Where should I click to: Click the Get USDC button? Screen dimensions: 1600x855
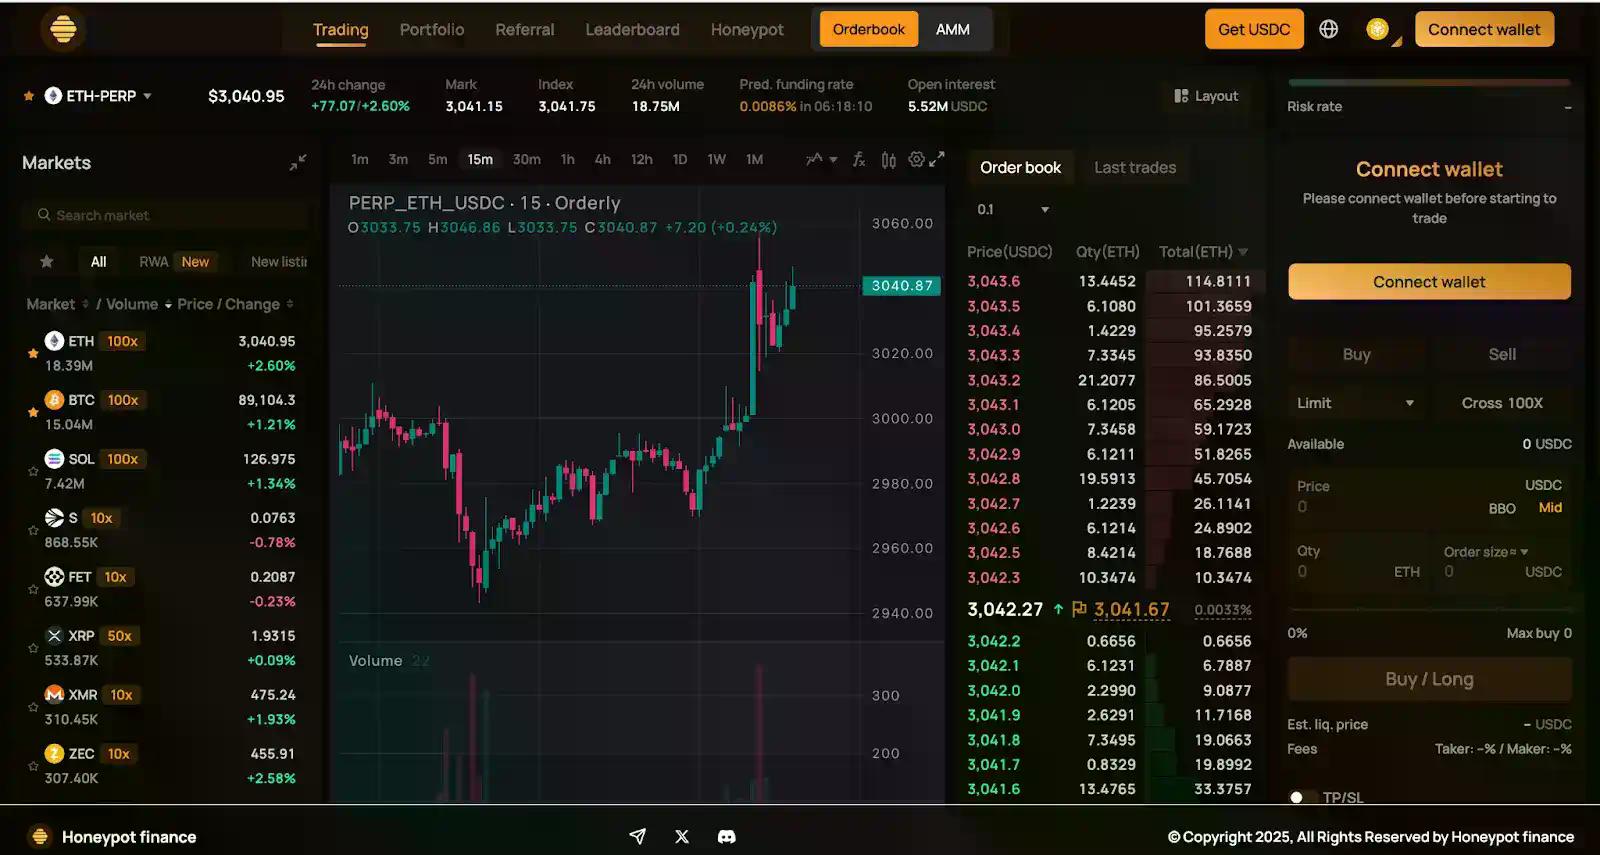(x=1254, y=29)
